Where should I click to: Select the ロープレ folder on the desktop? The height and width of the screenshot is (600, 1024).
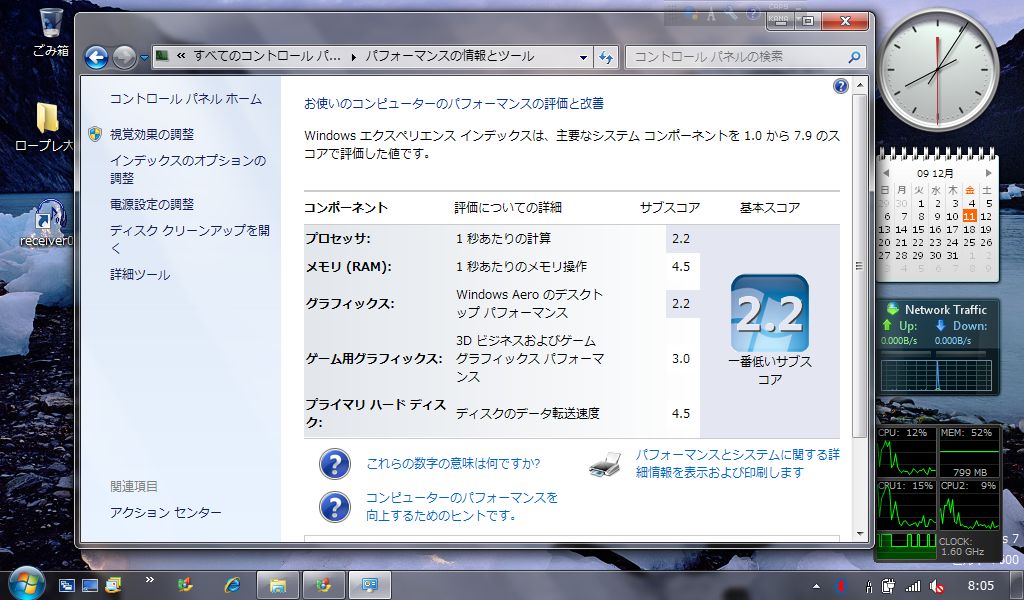point(46,127)
